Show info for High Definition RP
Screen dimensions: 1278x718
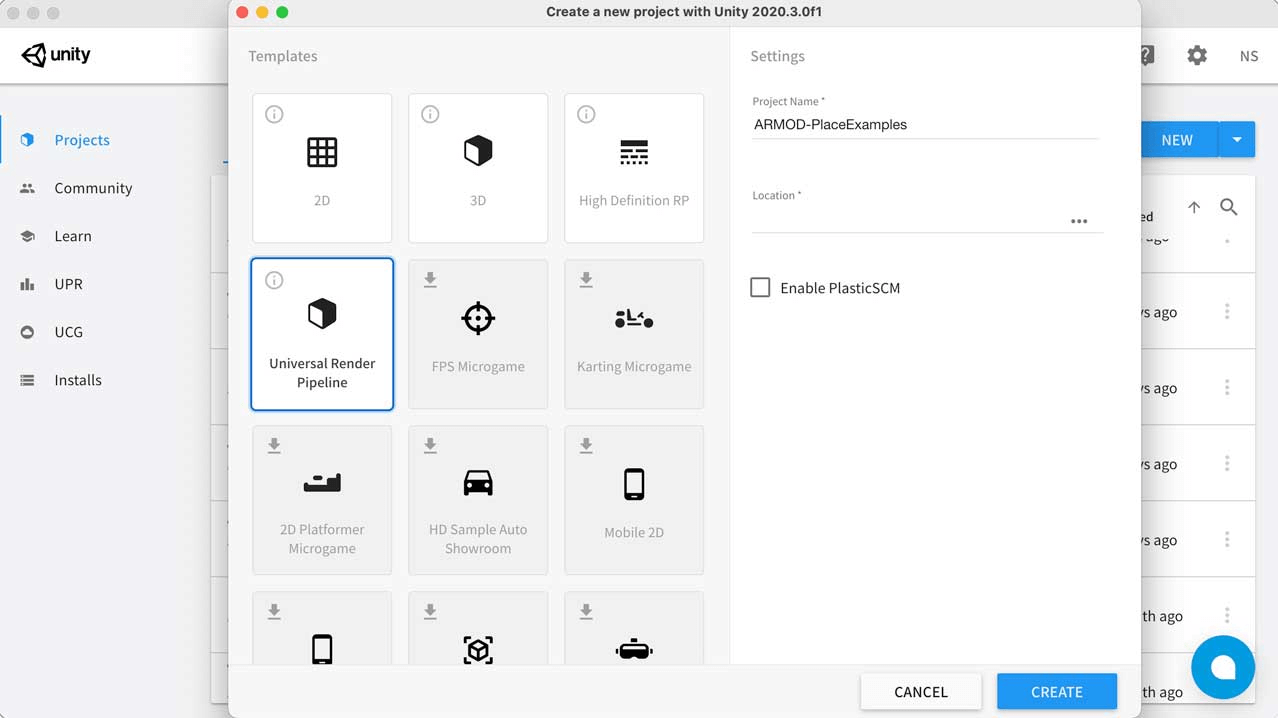(586, 114)
